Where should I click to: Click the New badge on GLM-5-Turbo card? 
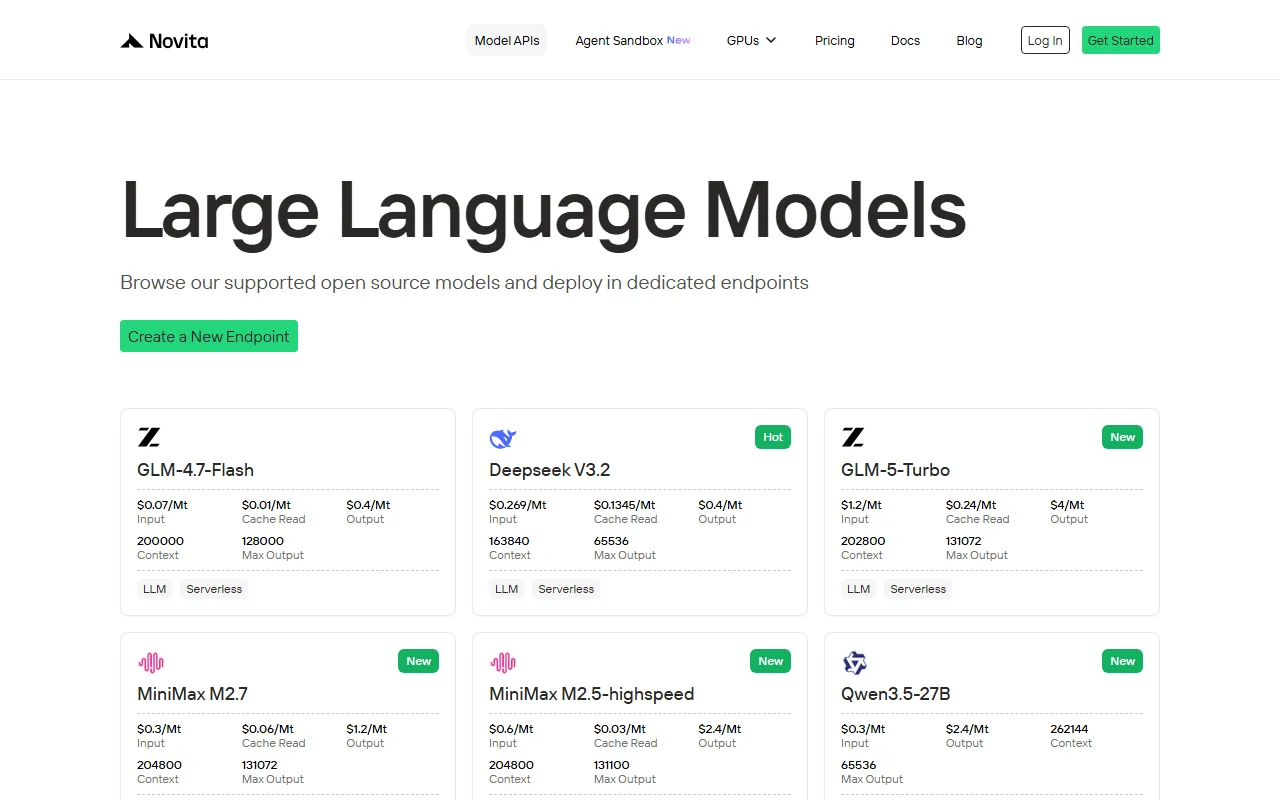[x=1122, y=437]
